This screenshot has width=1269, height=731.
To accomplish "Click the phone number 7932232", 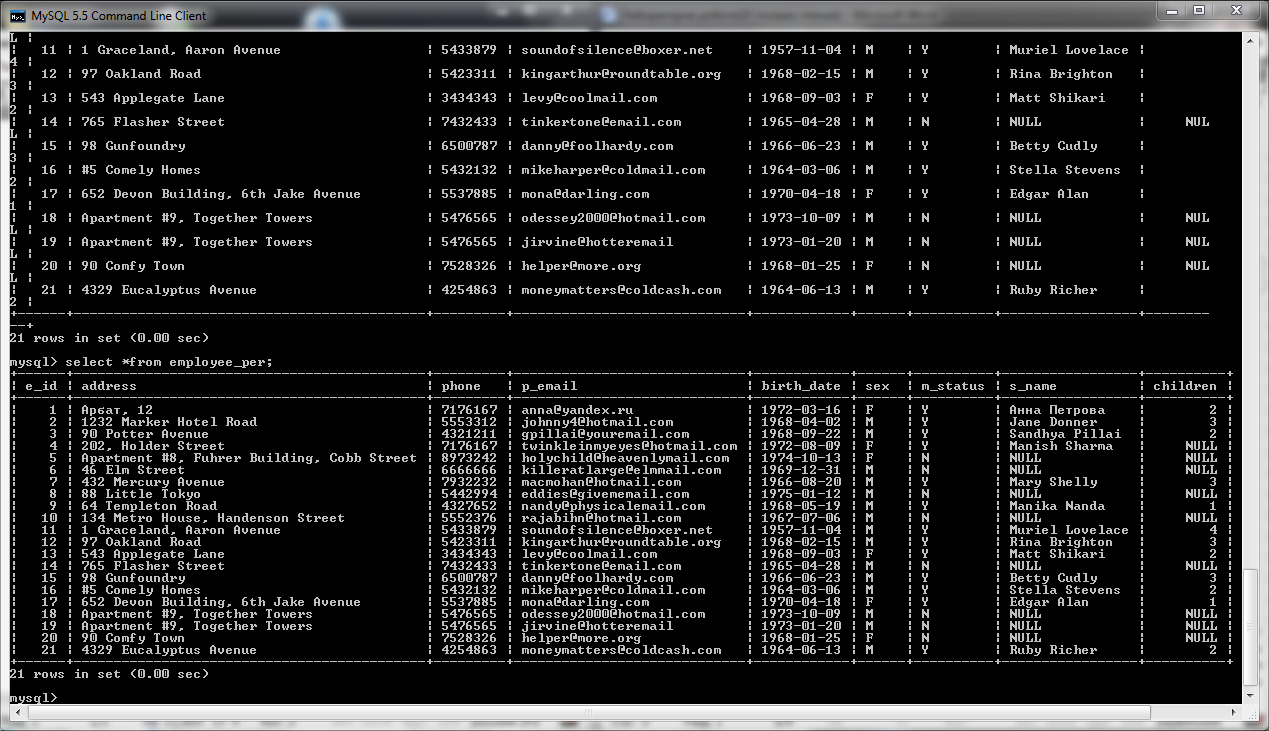I will (x=469, y=482).
